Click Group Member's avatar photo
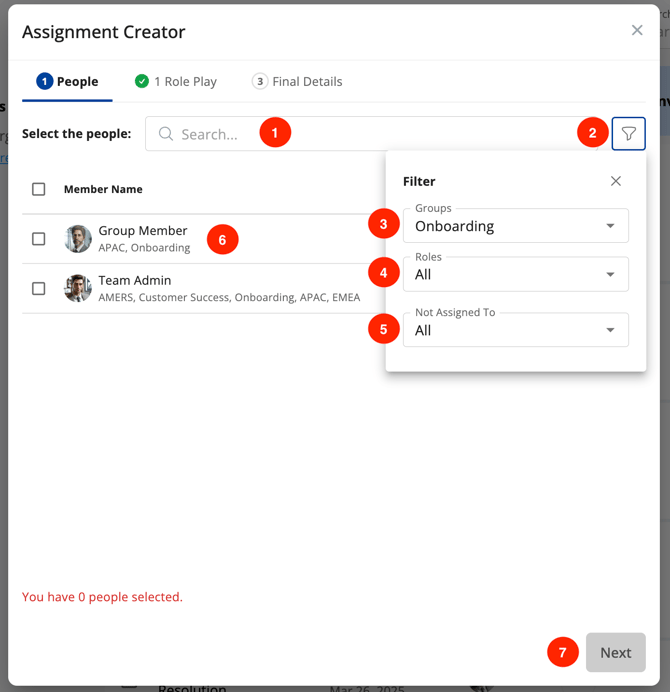Screen dimensions: 670x692 78,239
